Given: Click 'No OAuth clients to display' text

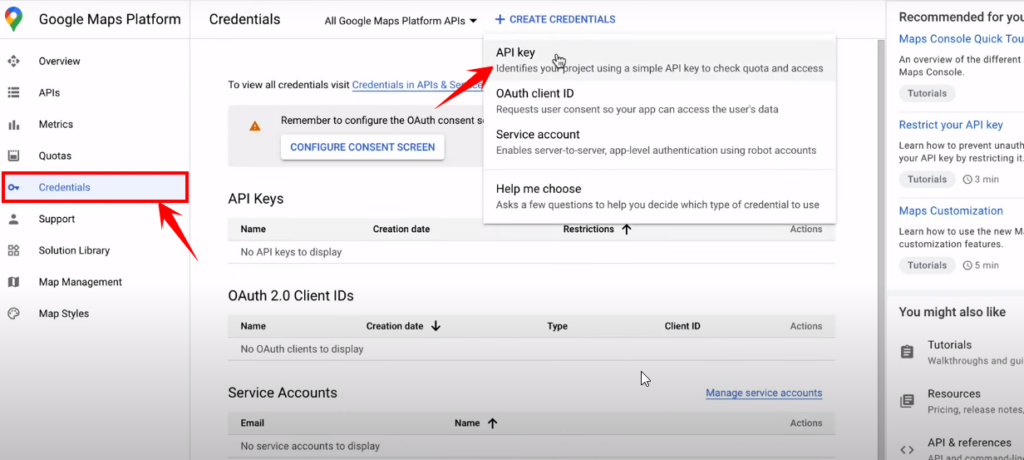Looking at the screenshot, I should pos(302,349).
